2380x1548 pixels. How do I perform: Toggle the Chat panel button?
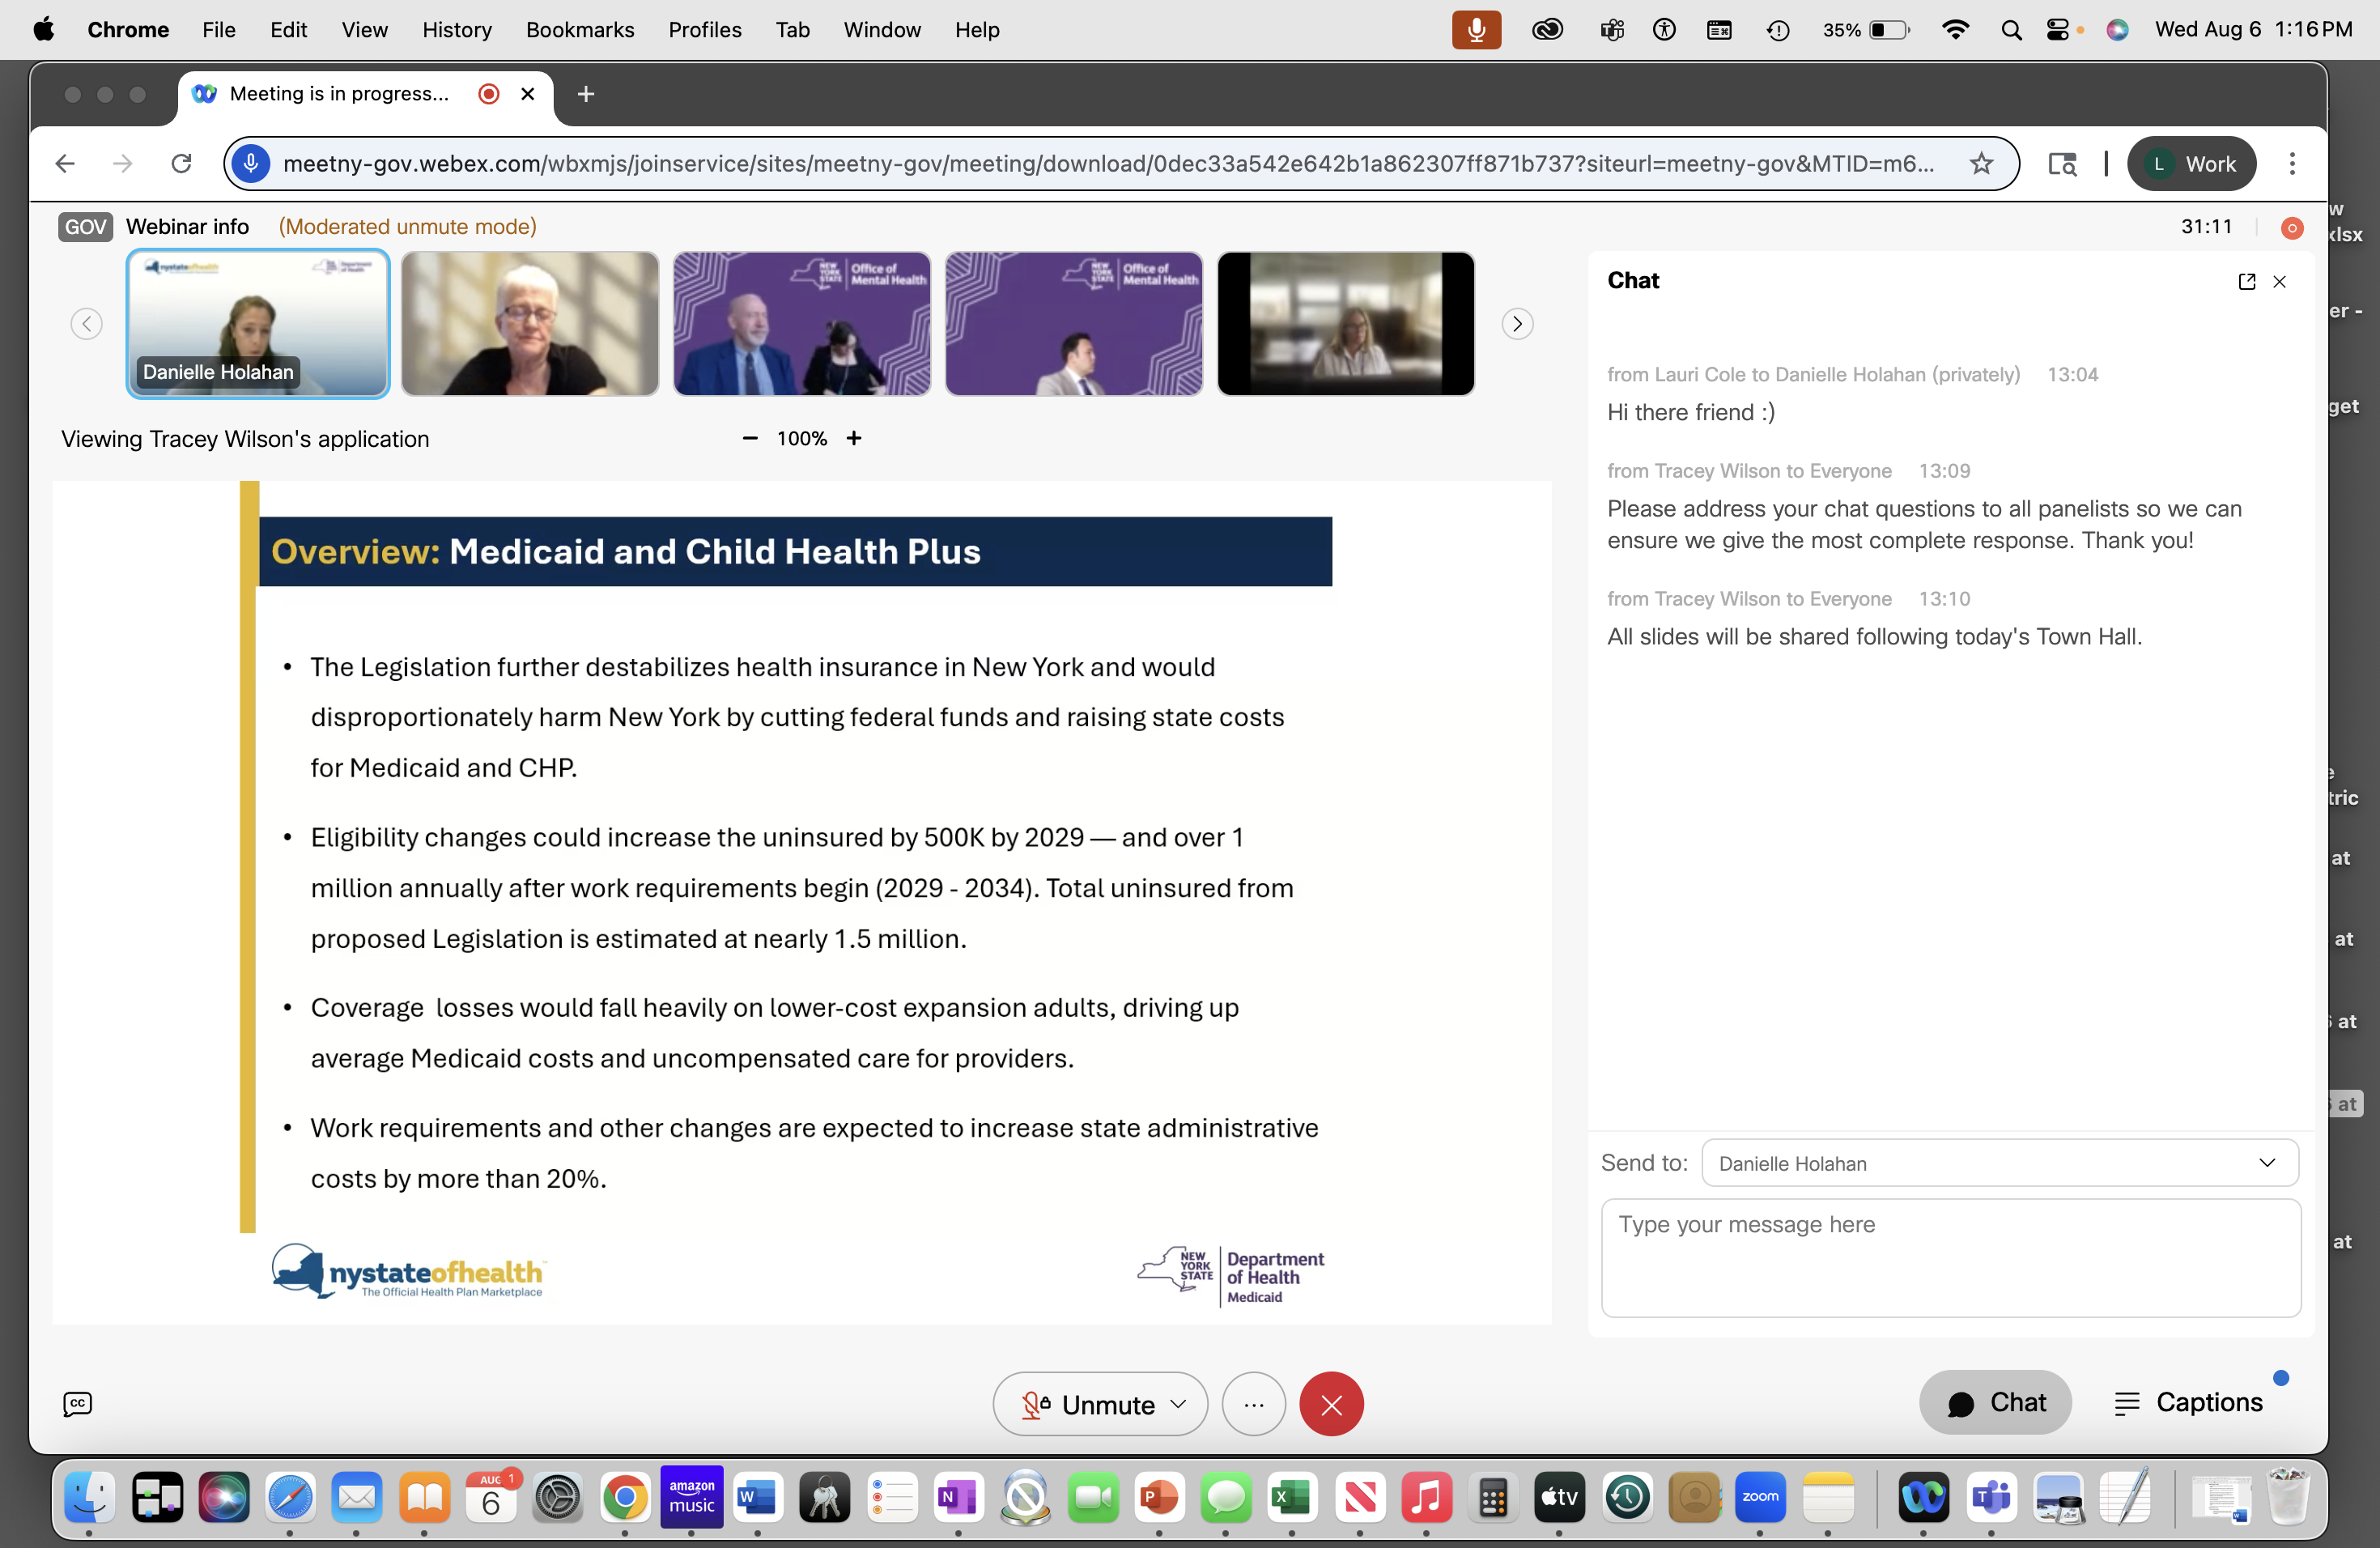pyautogui.click(x=1995, y=1402)
